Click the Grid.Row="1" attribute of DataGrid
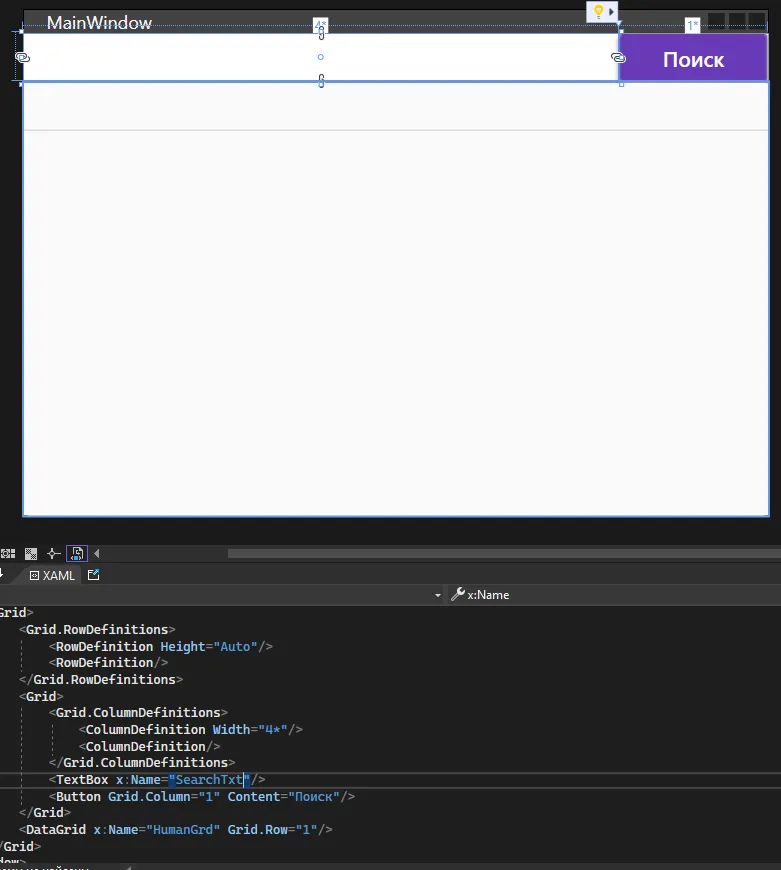The width and height of the screenshot is (781, 870). 272,829
